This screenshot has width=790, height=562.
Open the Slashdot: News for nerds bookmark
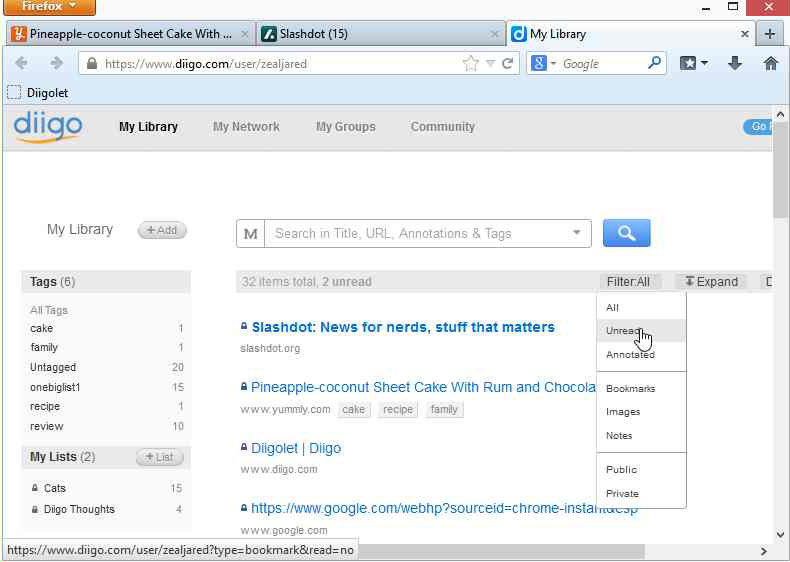tap(403, 327)
